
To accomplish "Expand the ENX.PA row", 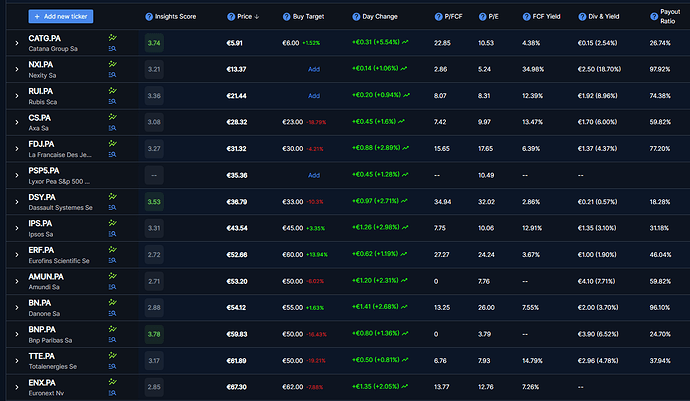I will pyautogui.click(x=17, y=387).
